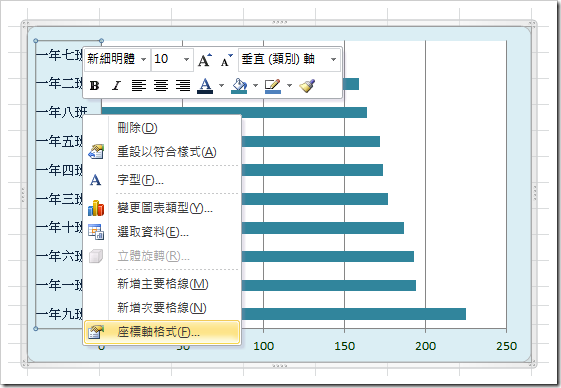This screenshot has height=388, width=561.
Task: Apply shape outline with pencil icon
Action: 273,86
